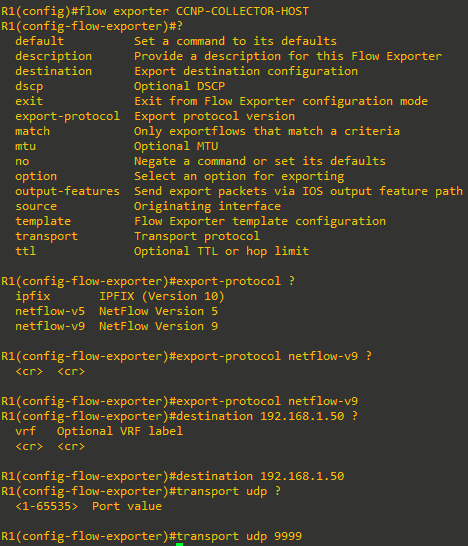Click the 'mtu' keyword in help list

pos(25,146)
